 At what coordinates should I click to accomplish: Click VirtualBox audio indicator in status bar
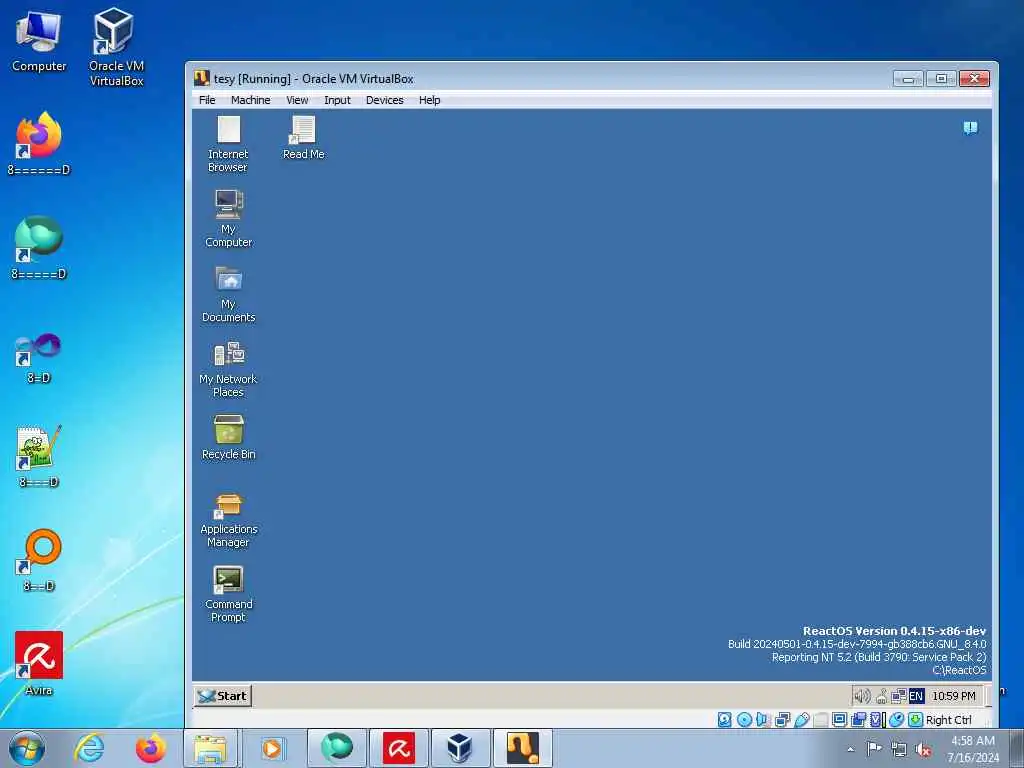763,720
